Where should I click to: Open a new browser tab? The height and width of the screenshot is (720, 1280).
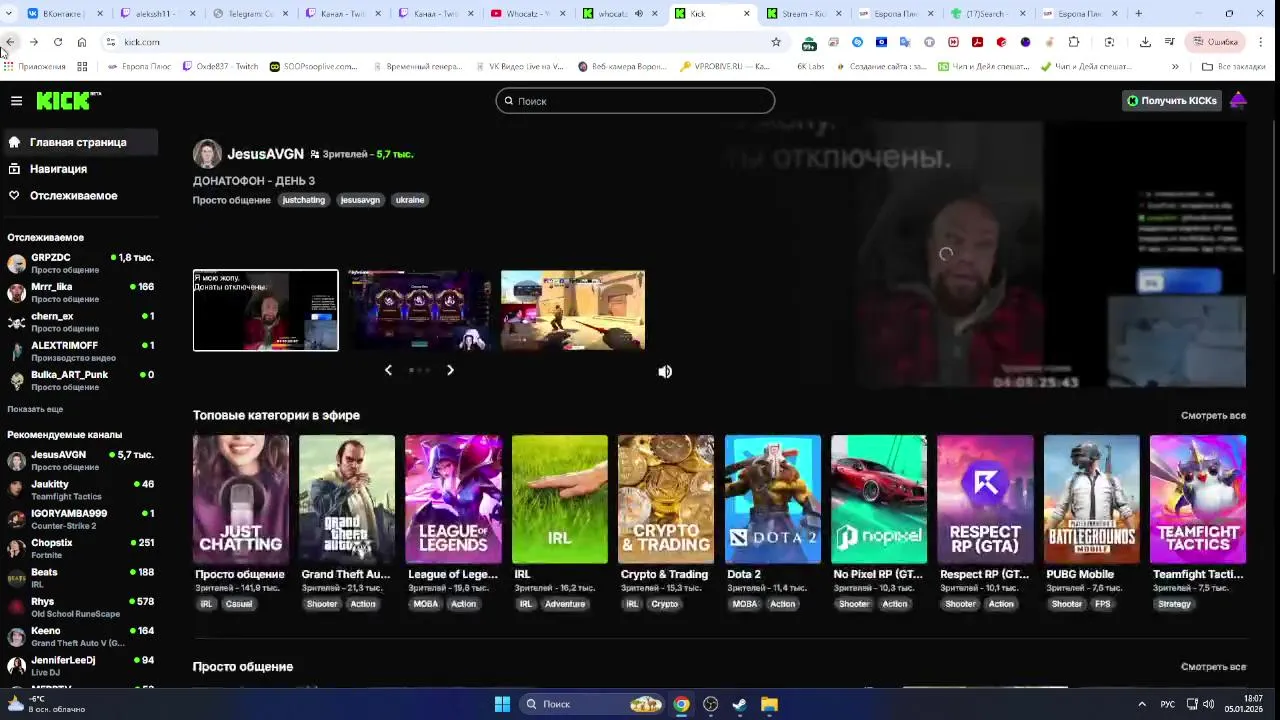coord(1138,13)
